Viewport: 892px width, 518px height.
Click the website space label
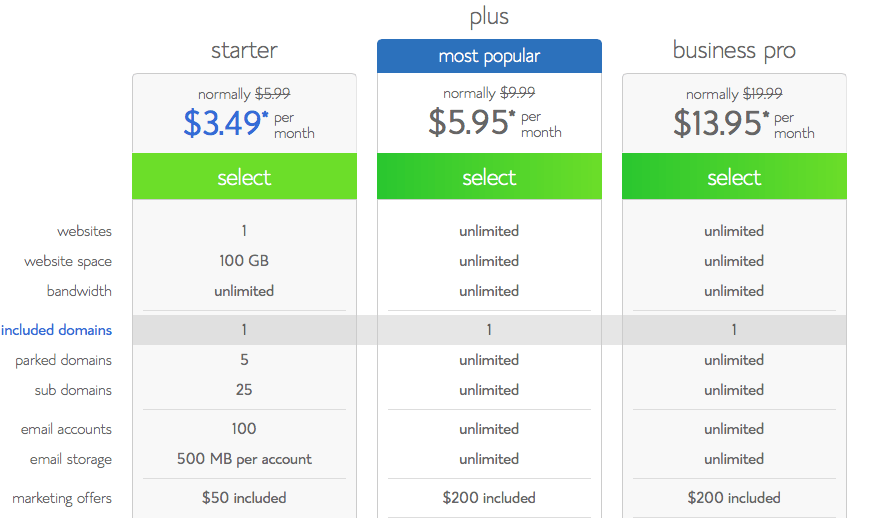68,262
